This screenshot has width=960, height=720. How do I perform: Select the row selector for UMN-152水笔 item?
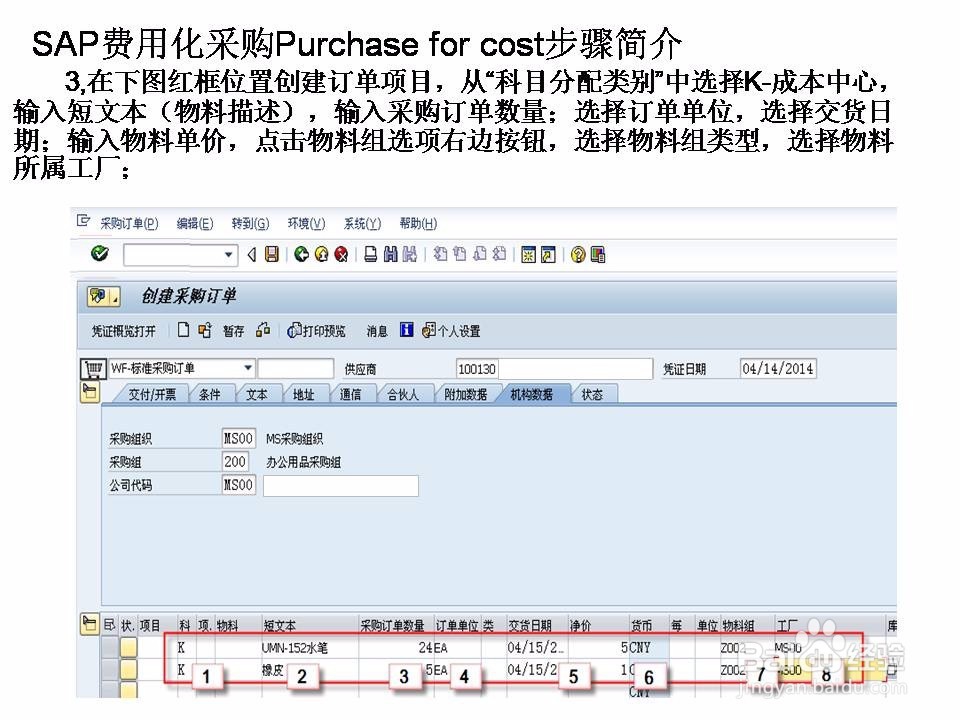[x=110, y=647]
